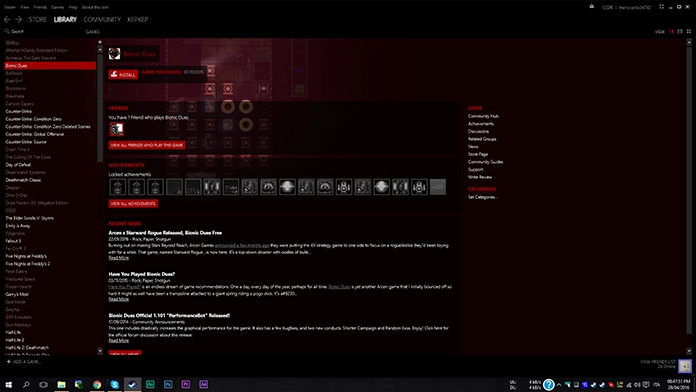The width and height of the screenshot is (696, 392).
Task: Show hidden system tray icons chevron
Action: (x=559, y=384)
